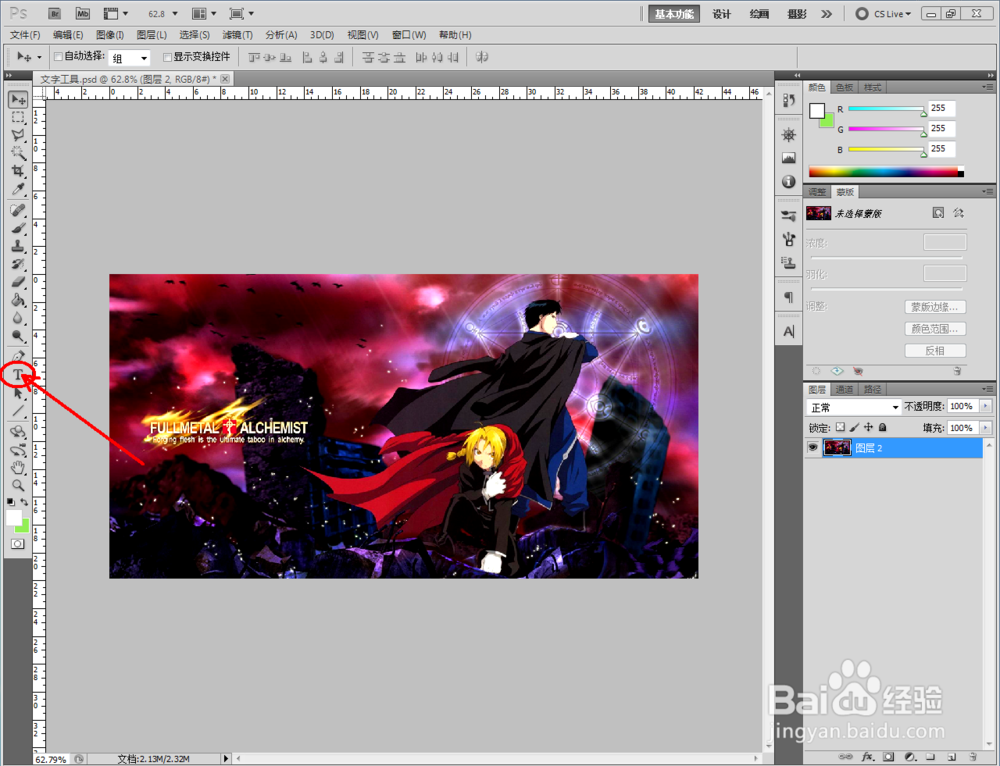Select the Eraser tool
Screen dimensions: 1000x766
coord(18,282)
